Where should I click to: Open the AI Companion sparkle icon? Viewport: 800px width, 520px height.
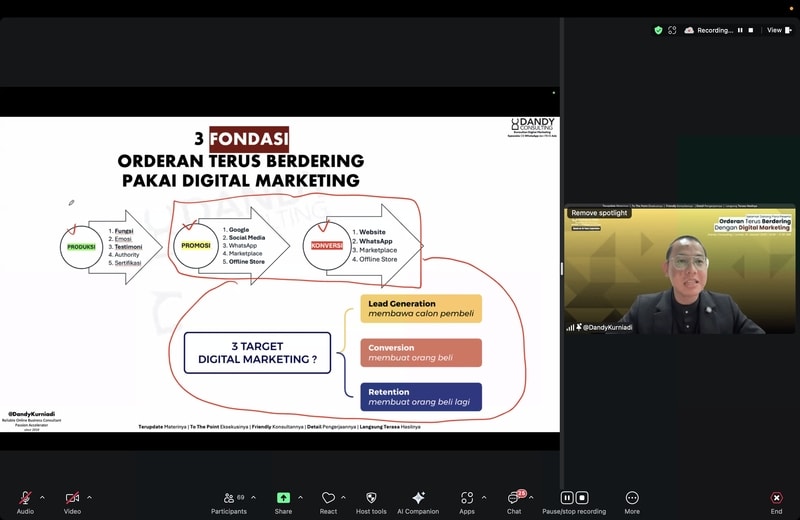coord(418,497)
